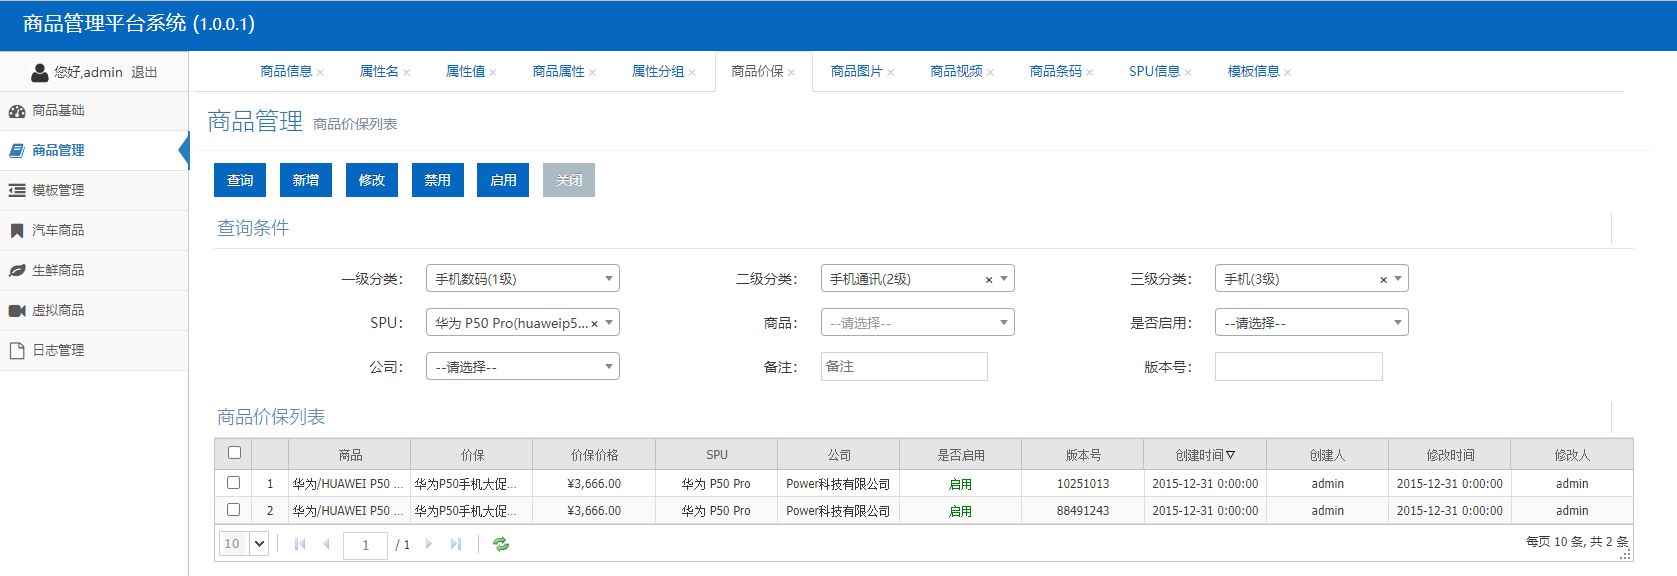Click the 查询 button
This screenshot has width=1677, height=576.
pyautogui.click(x=240, y=180)
